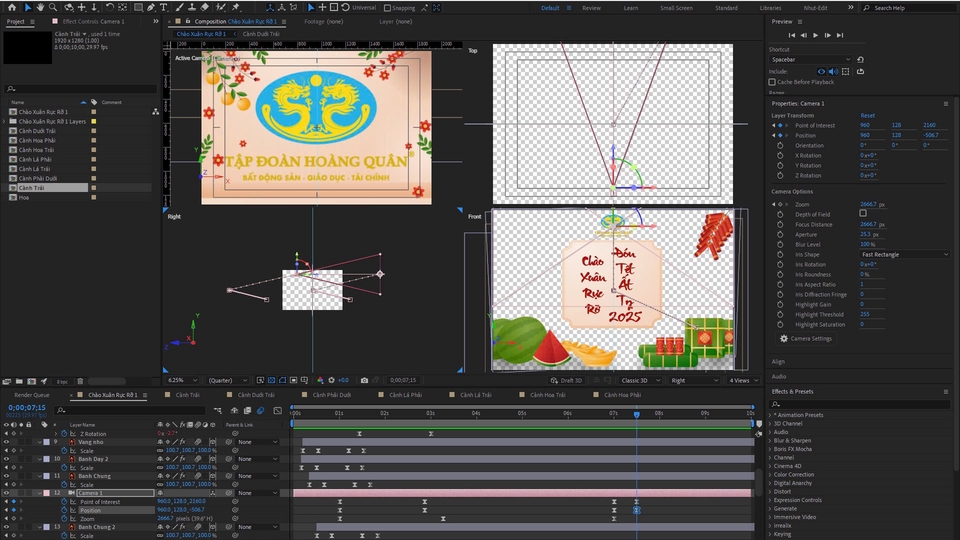960x540 pixels.
Task: Click the Preview play button
Action: pyautogui.click(x=816, y=35)
